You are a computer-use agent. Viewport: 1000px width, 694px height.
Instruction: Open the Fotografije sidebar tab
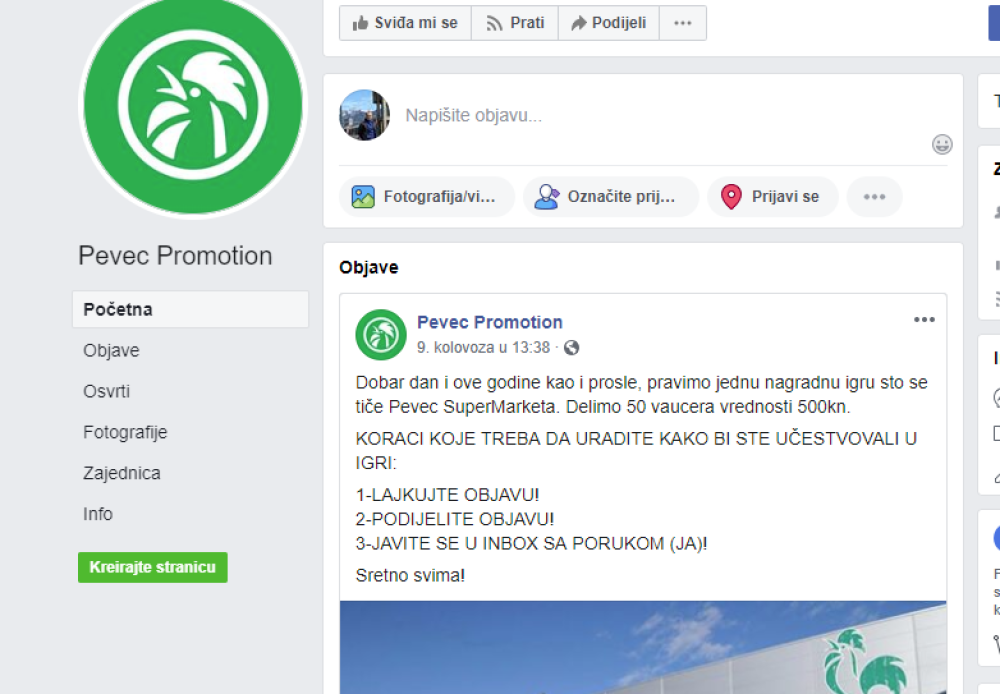125,432
